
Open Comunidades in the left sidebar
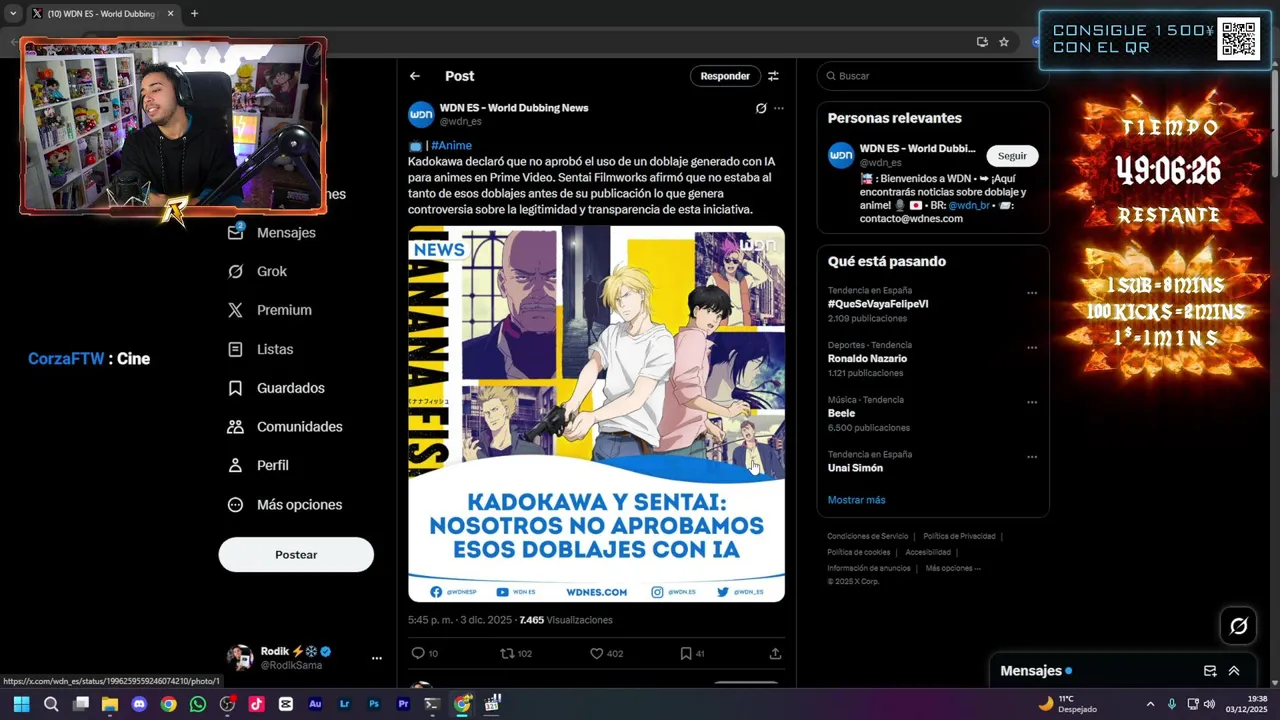click(x=285, y=427)
